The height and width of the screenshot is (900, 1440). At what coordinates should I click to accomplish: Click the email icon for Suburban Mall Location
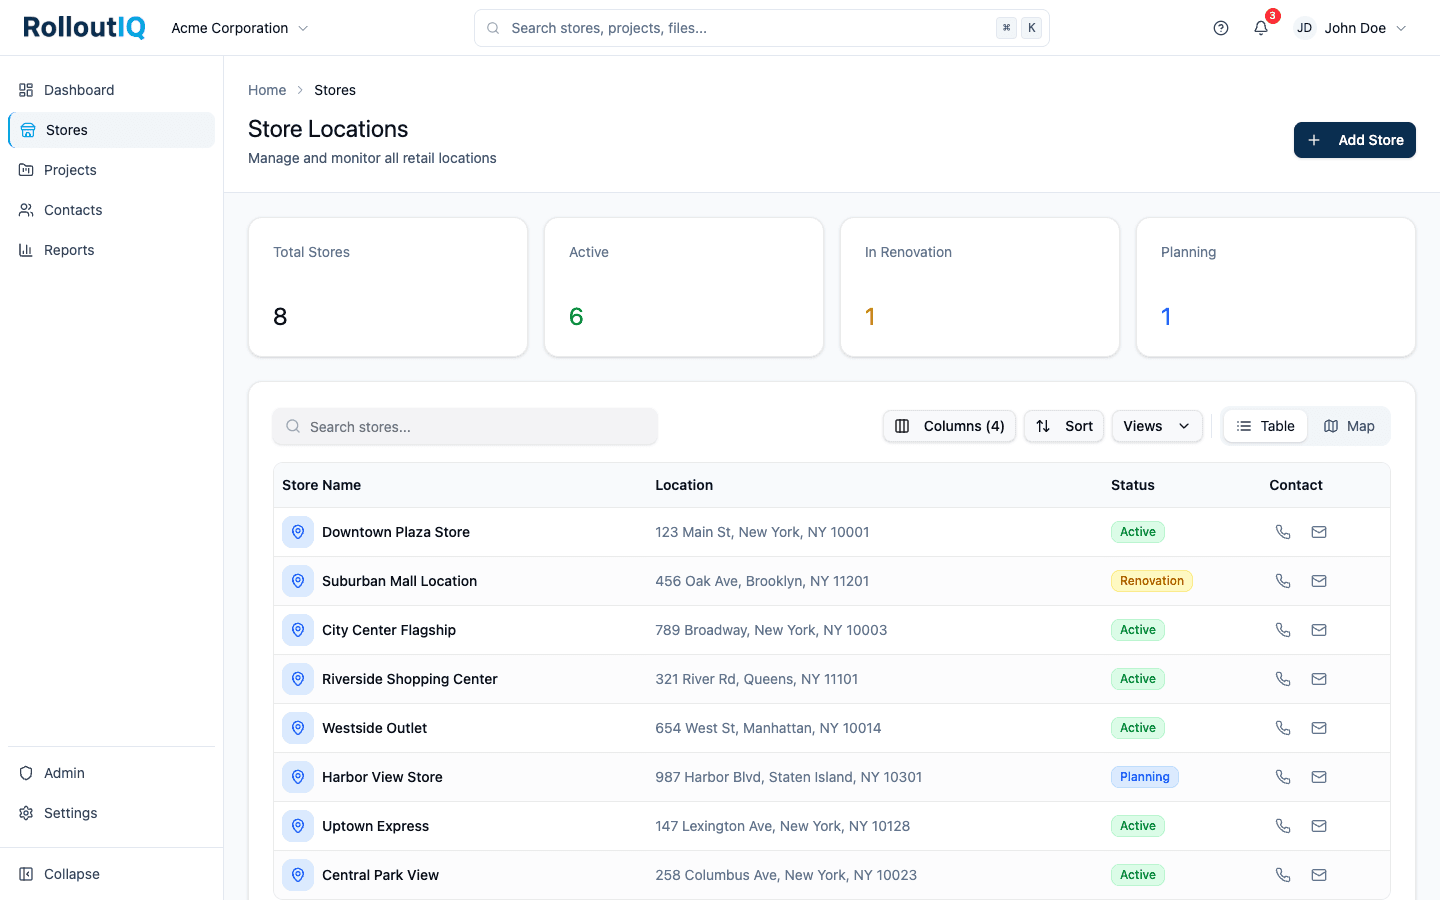(x=1319, y=581)
